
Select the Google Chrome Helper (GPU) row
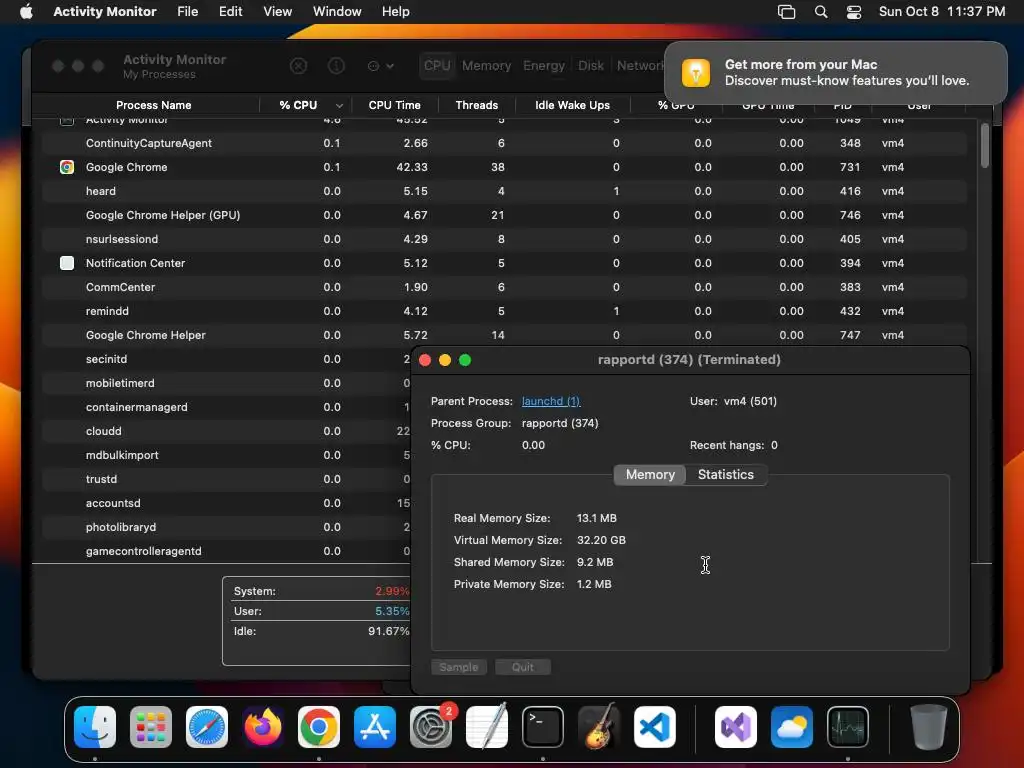click(x=504, y=216)
